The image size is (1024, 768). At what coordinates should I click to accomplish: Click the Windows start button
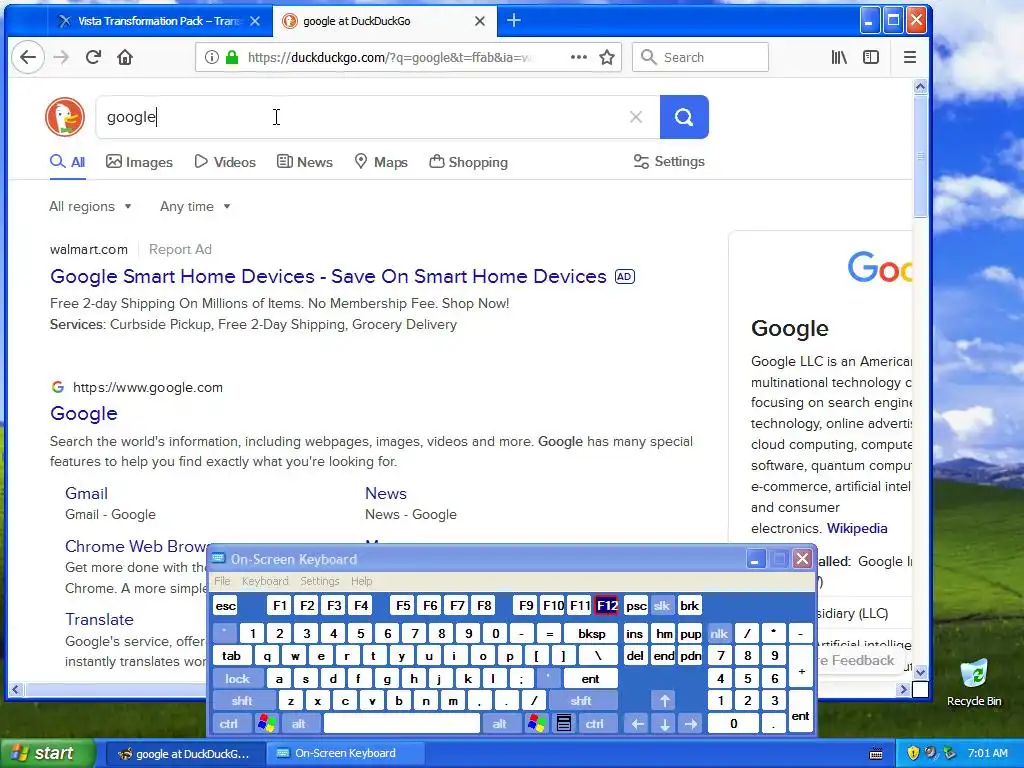coord(47,753)
